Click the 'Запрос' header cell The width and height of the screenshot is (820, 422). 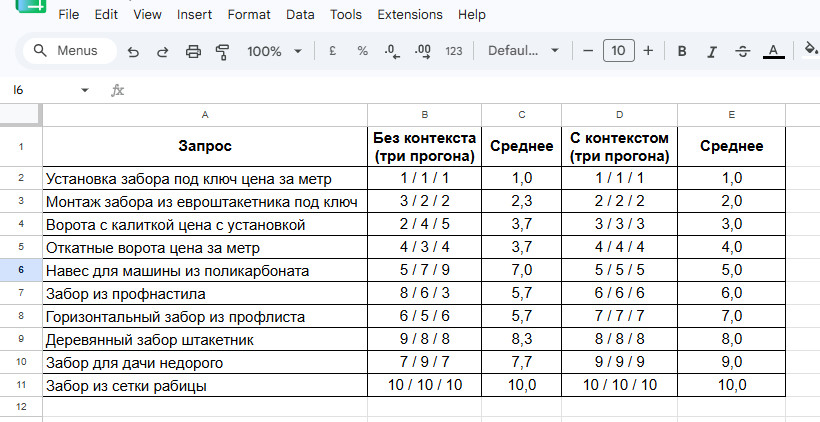(x=205, y=146)
